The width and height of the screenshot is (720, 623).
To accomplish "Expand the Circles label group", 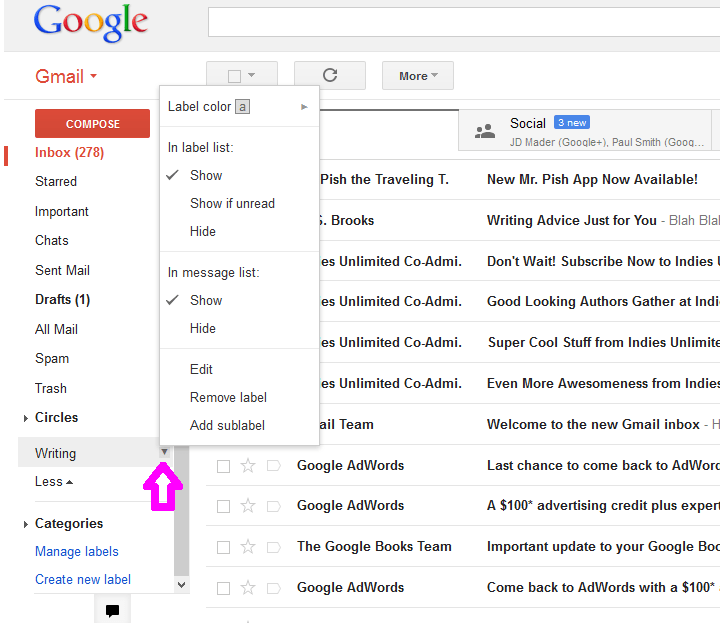I will pyautogui.click(x=26, y=418).
